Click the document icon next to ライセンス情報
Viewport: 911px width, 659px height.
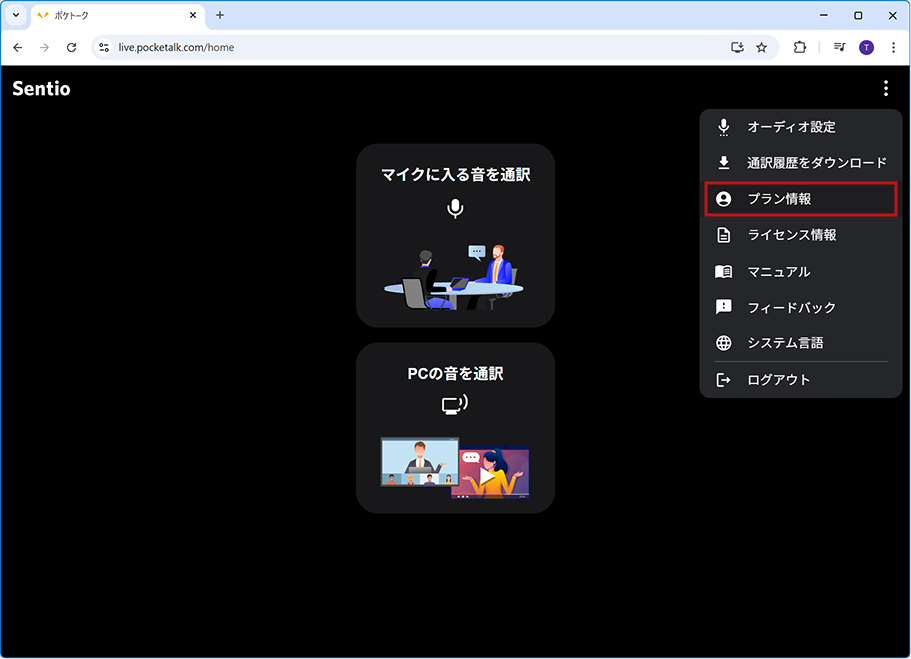point(723,235)
